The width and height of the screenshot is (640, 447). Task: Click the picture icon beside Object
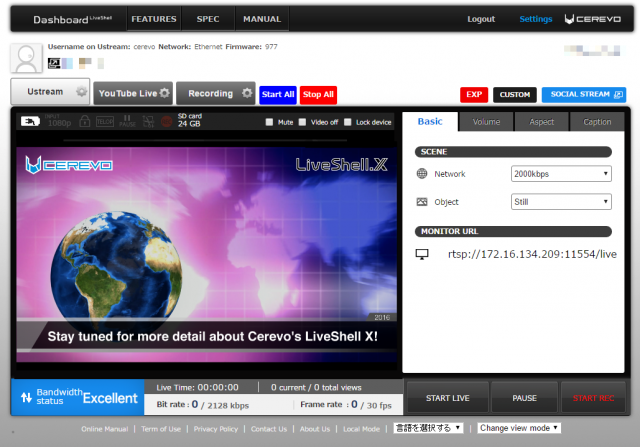click(x=422, y=202)
